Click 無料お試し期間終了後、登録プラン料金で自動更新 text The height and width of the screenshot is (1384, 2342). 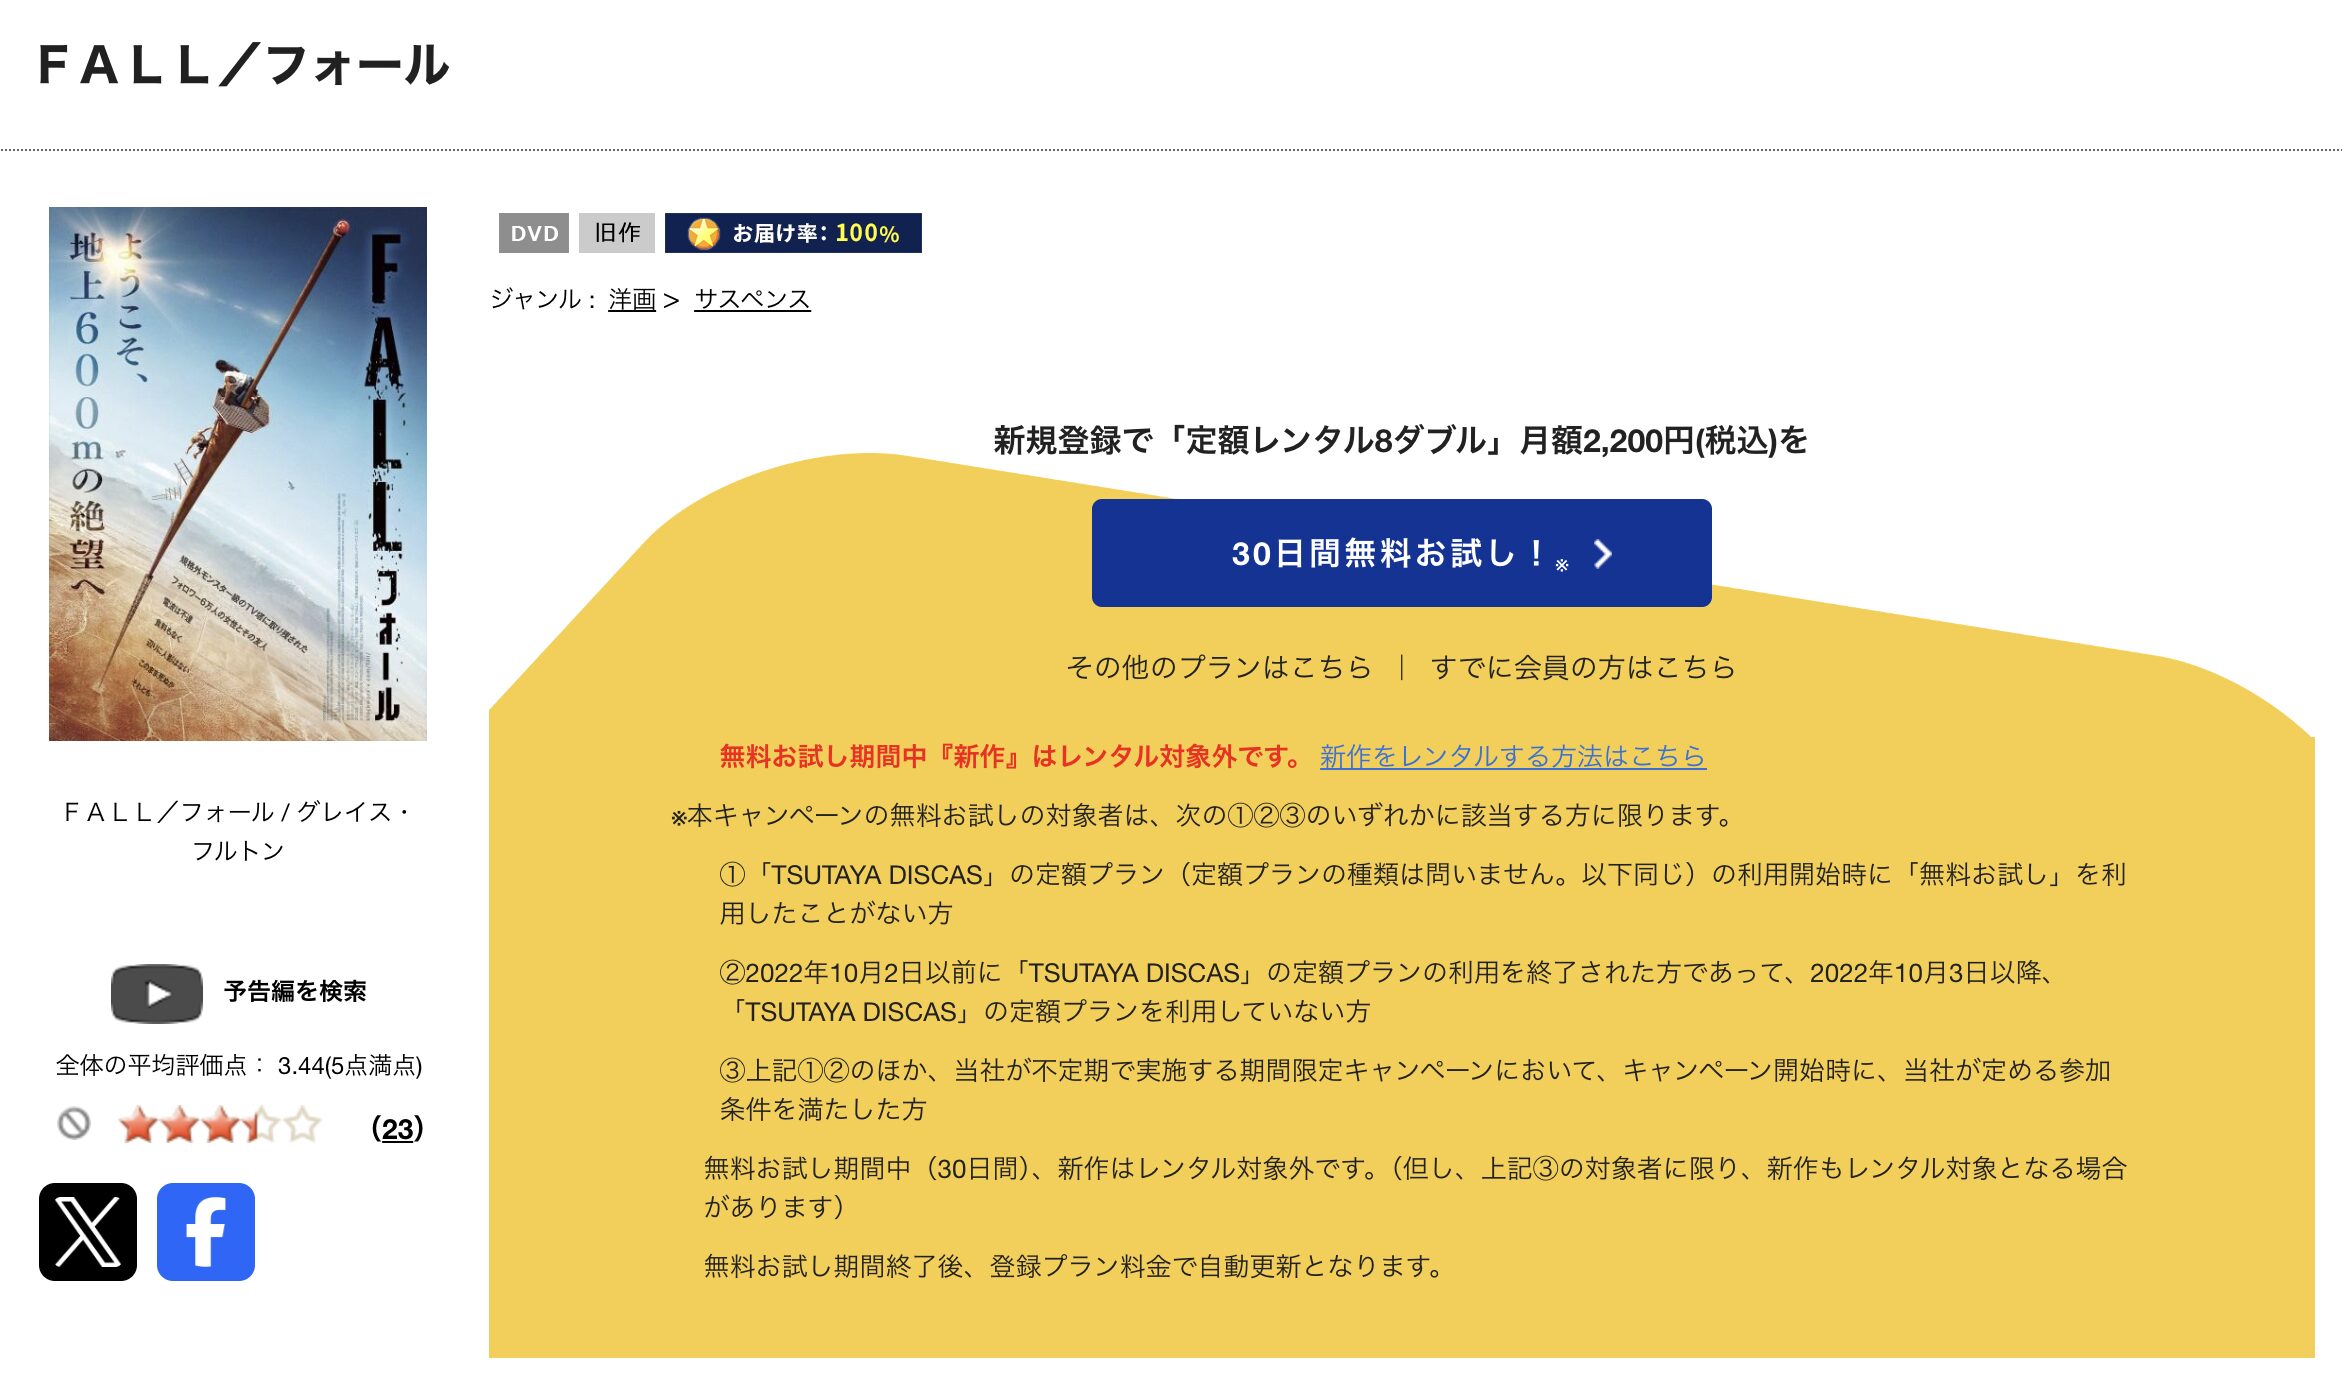(x=1074, y=1266)
